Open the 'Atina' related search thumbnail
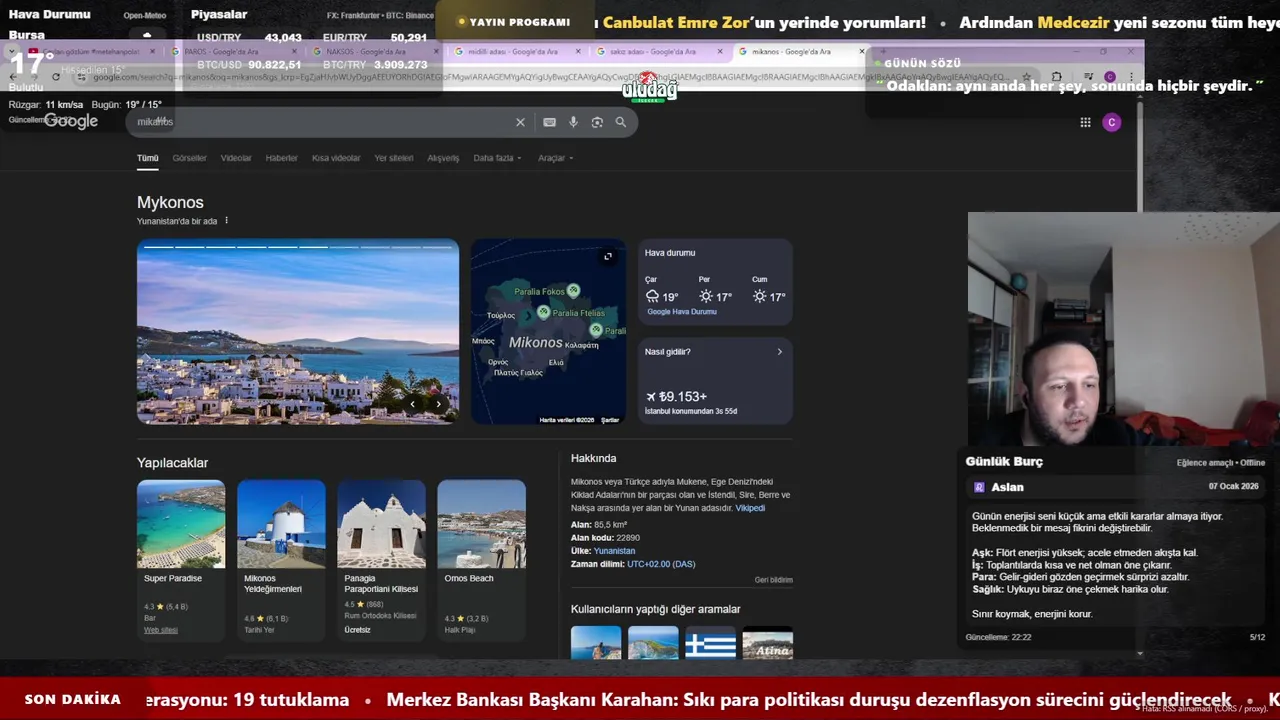The width and height of the screenshot is (1280, 720). [768, 643]
